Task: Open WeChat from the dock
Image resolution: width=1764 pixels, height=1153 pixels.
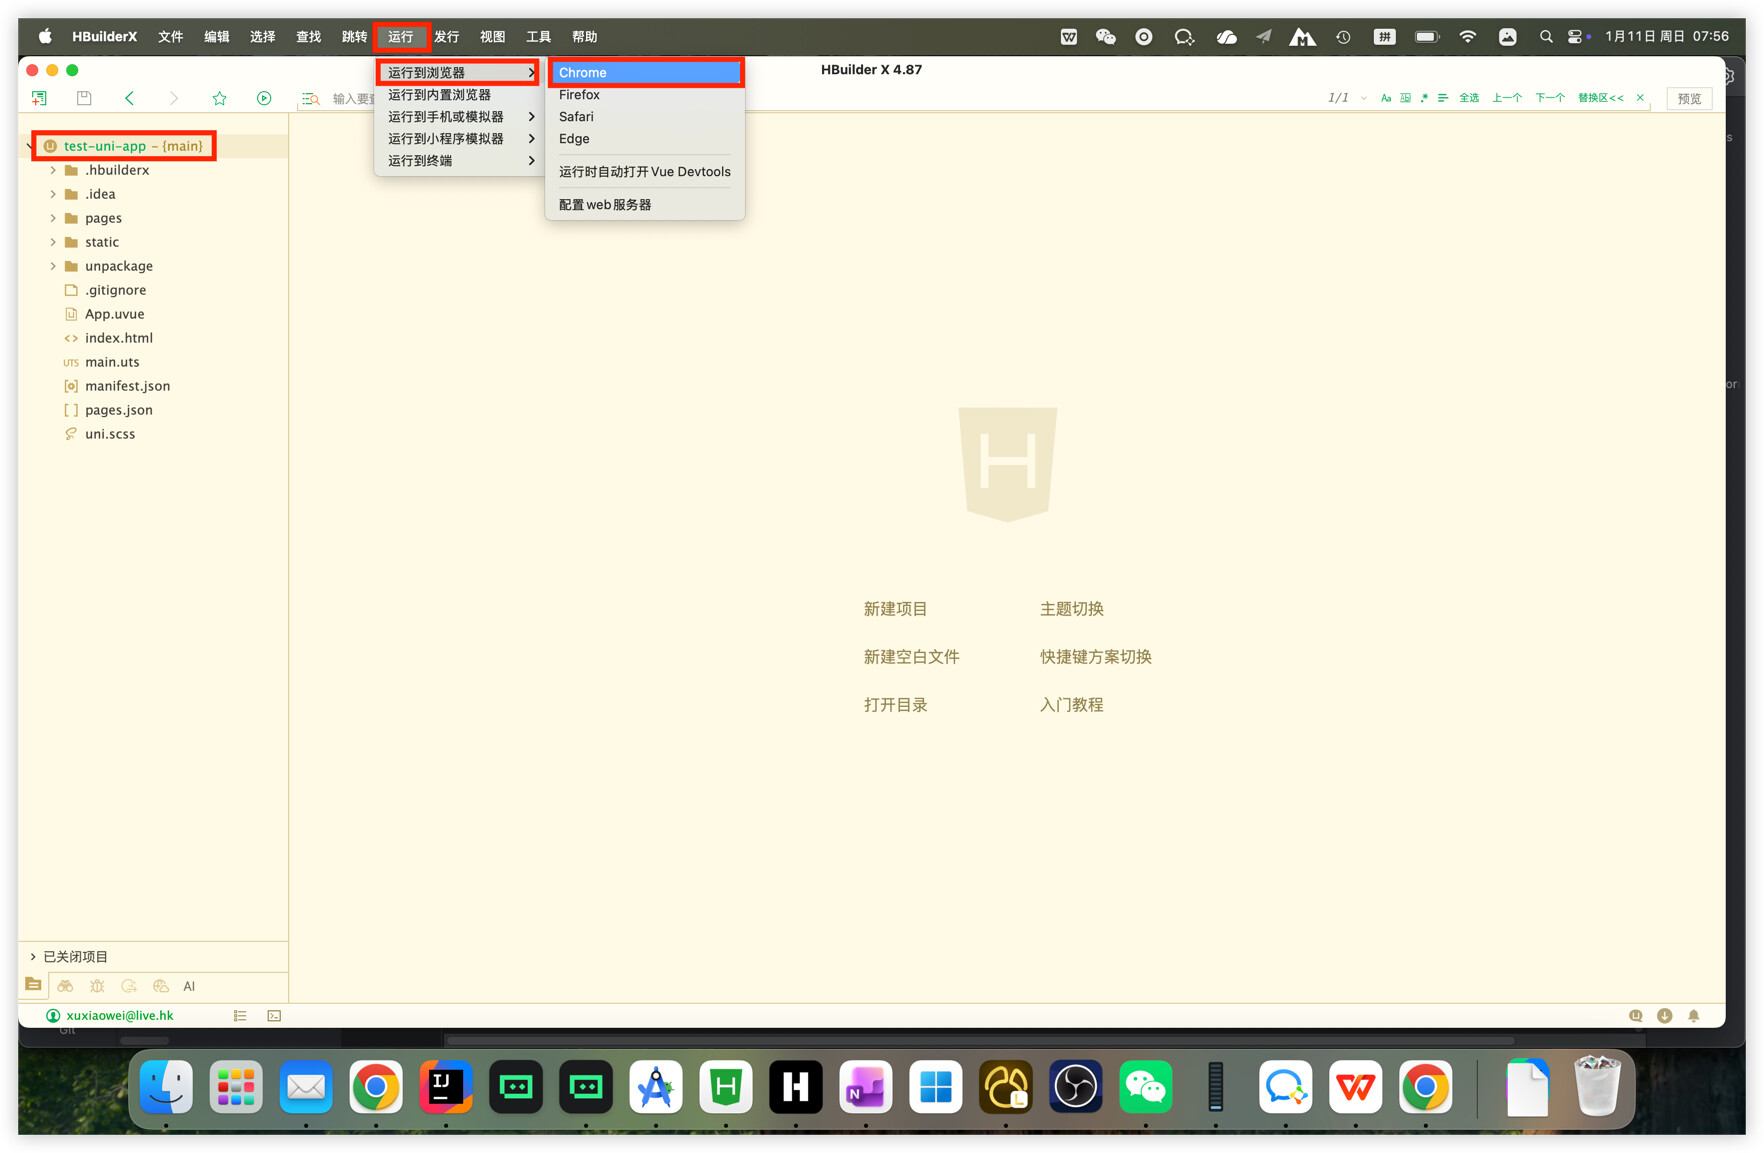Action: tap(1145, 1087)
